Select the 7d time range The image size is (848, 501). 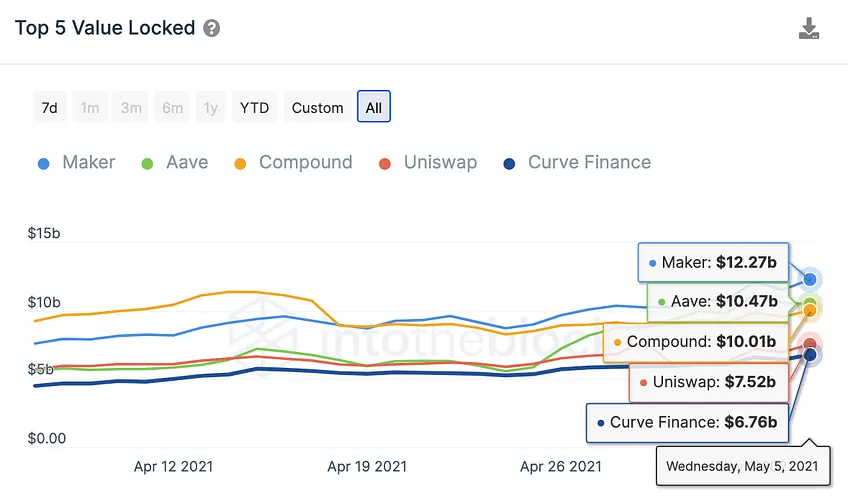pos(50,107)
